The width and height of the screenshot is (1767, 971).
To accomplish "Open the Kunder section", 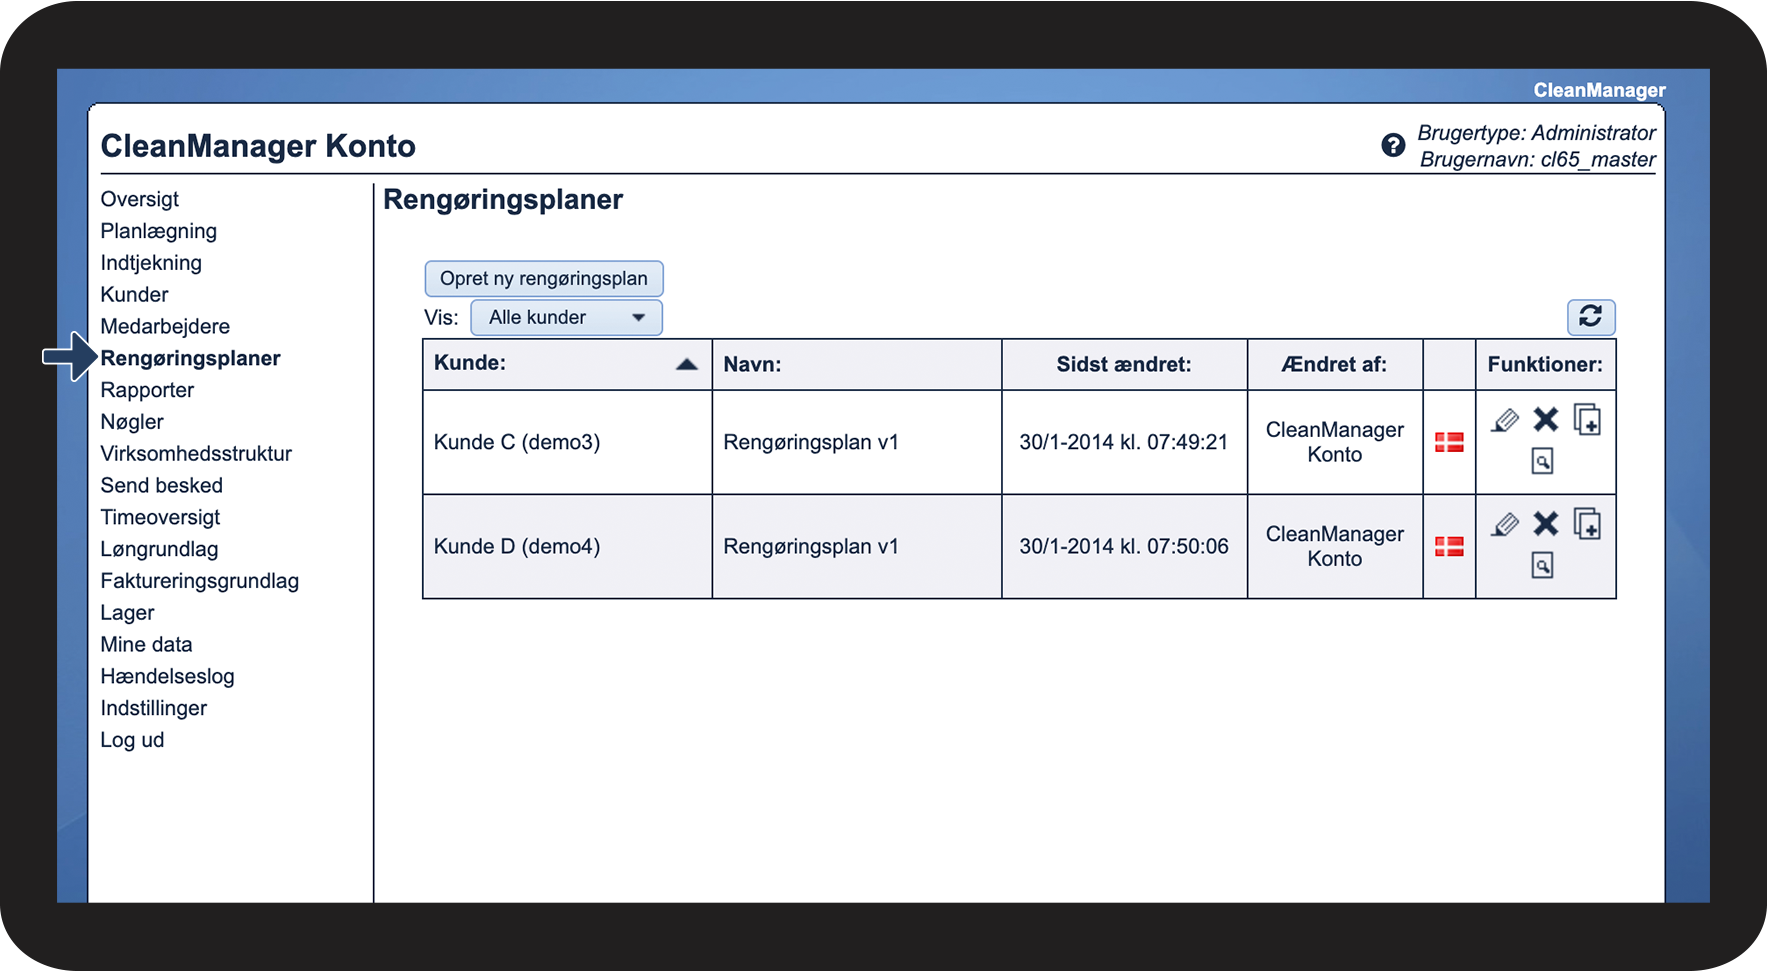I will point(134,295).
